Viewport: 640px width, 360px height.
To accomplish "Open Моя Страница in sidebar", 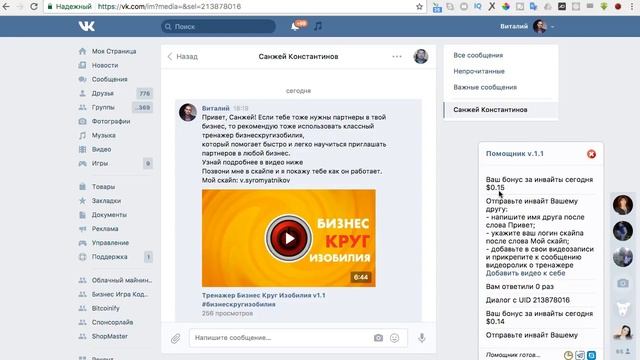I will [113, 51].
